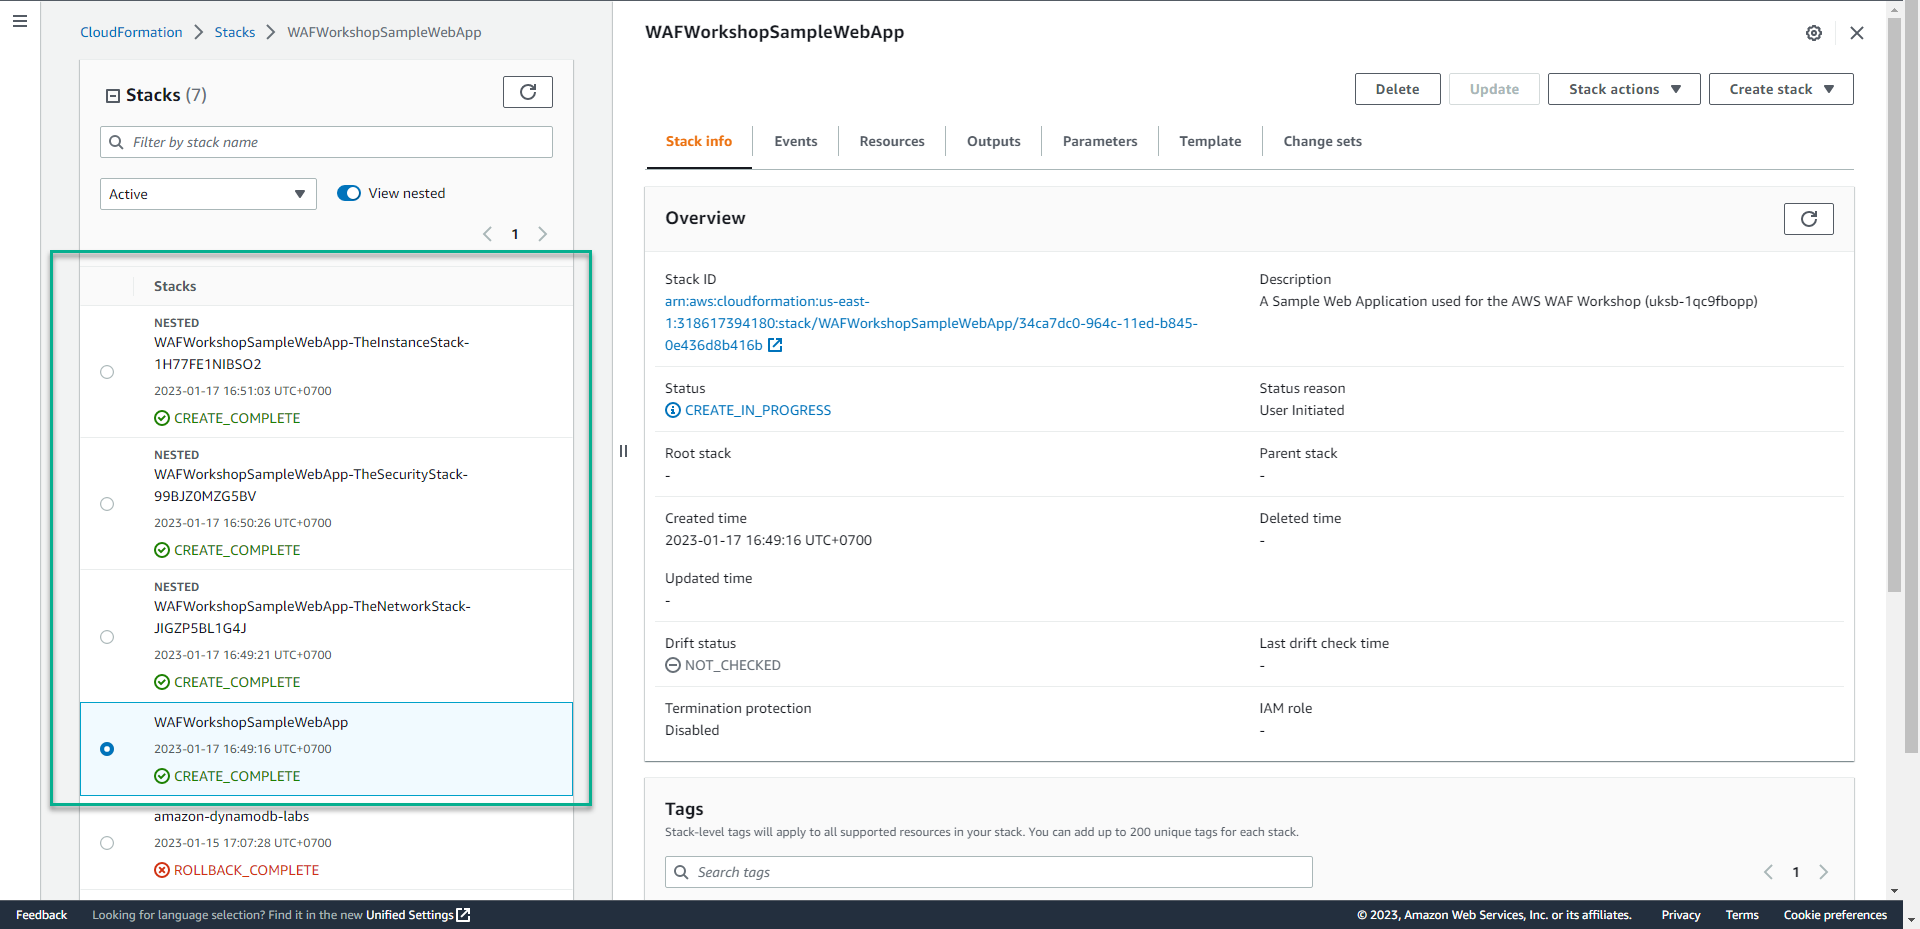Image resolution: width=1920 pixels, height=929 pixels.
Task: Click the Feedback link in footer
Action: click(42, 915)
